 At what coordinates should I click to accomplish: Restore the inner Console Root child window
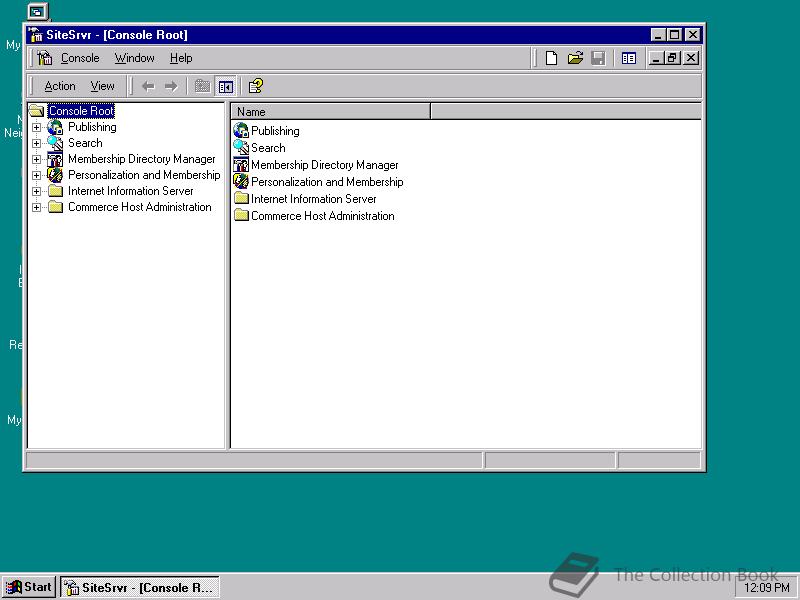click(673, 58)
